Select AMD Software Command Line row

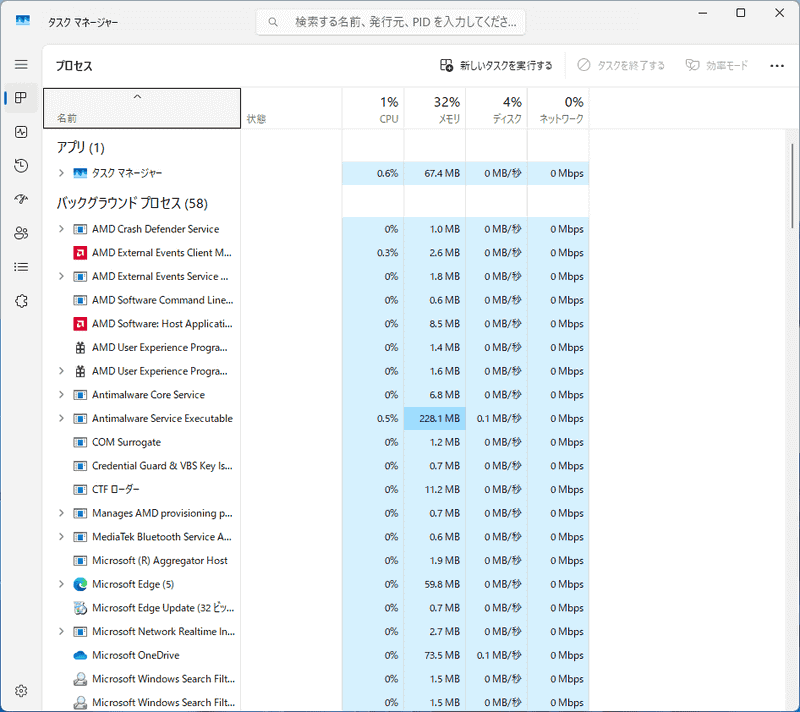click(x=316, y=300)
